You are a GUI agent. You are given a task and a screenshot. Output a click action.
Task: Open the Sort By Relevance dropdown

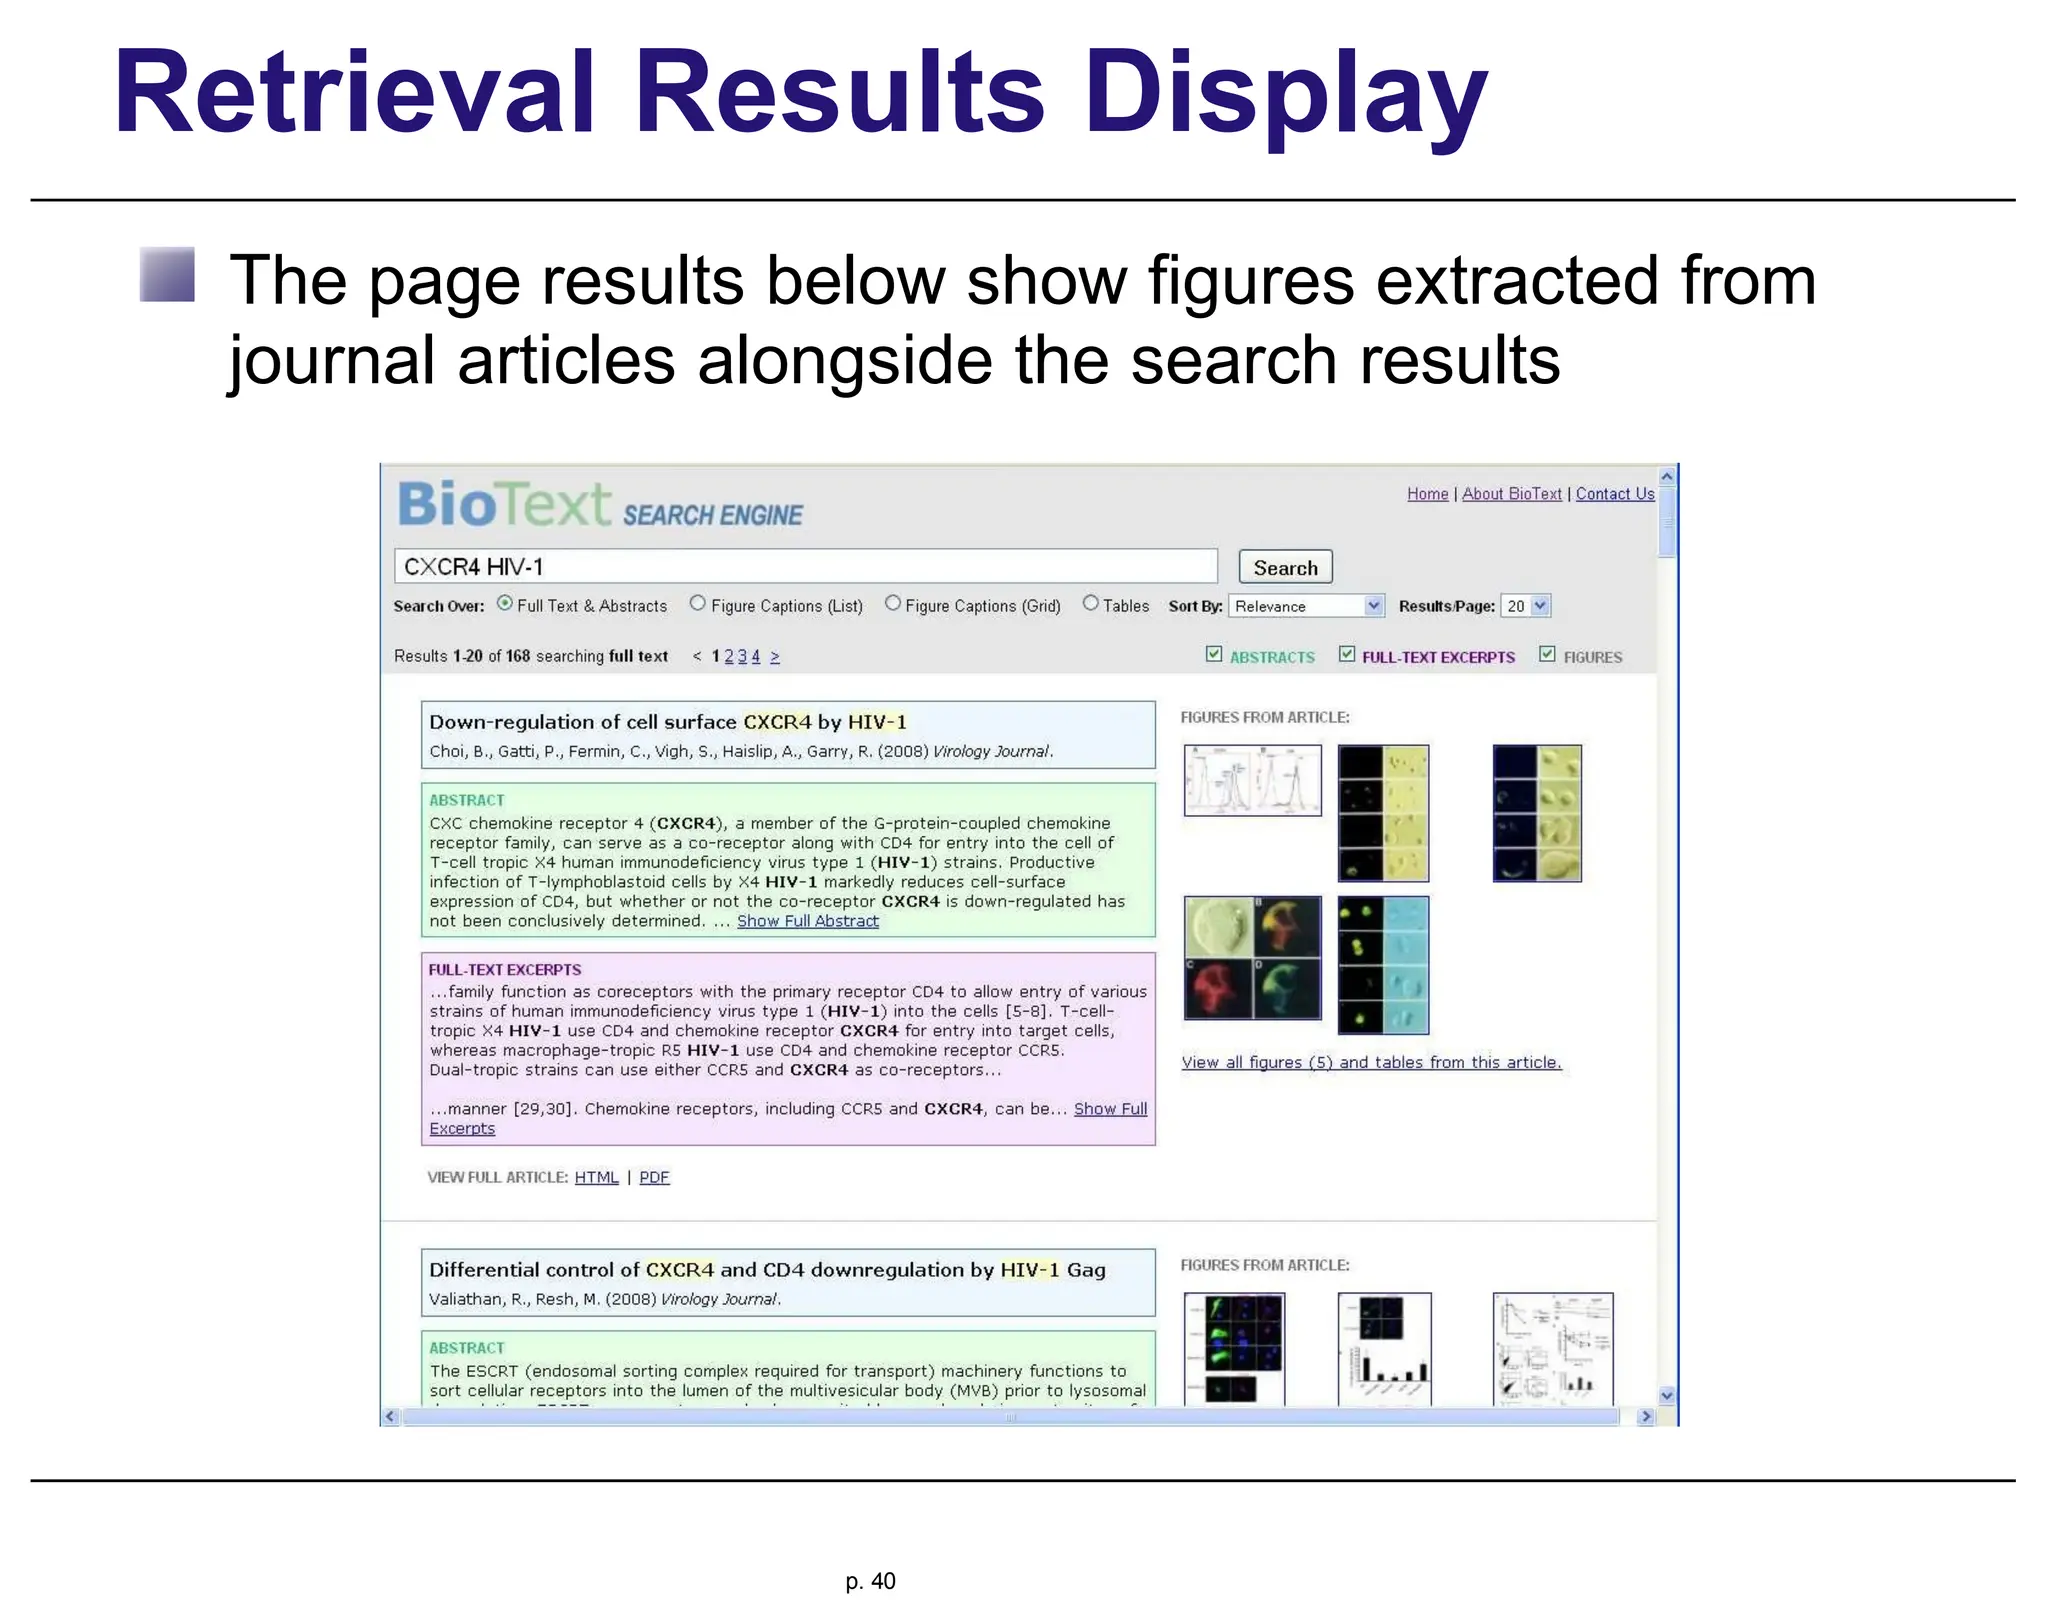1306,606
